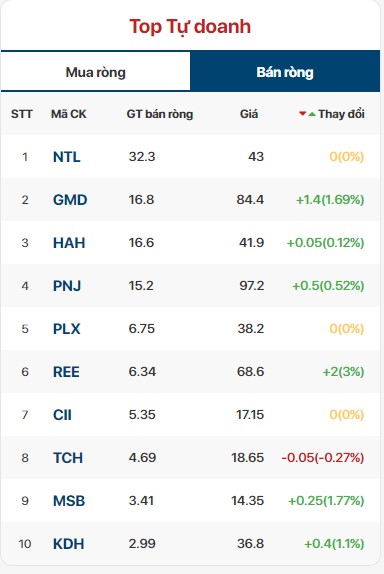
Task: Click the STT column header
Action: [x=22, y=114]
